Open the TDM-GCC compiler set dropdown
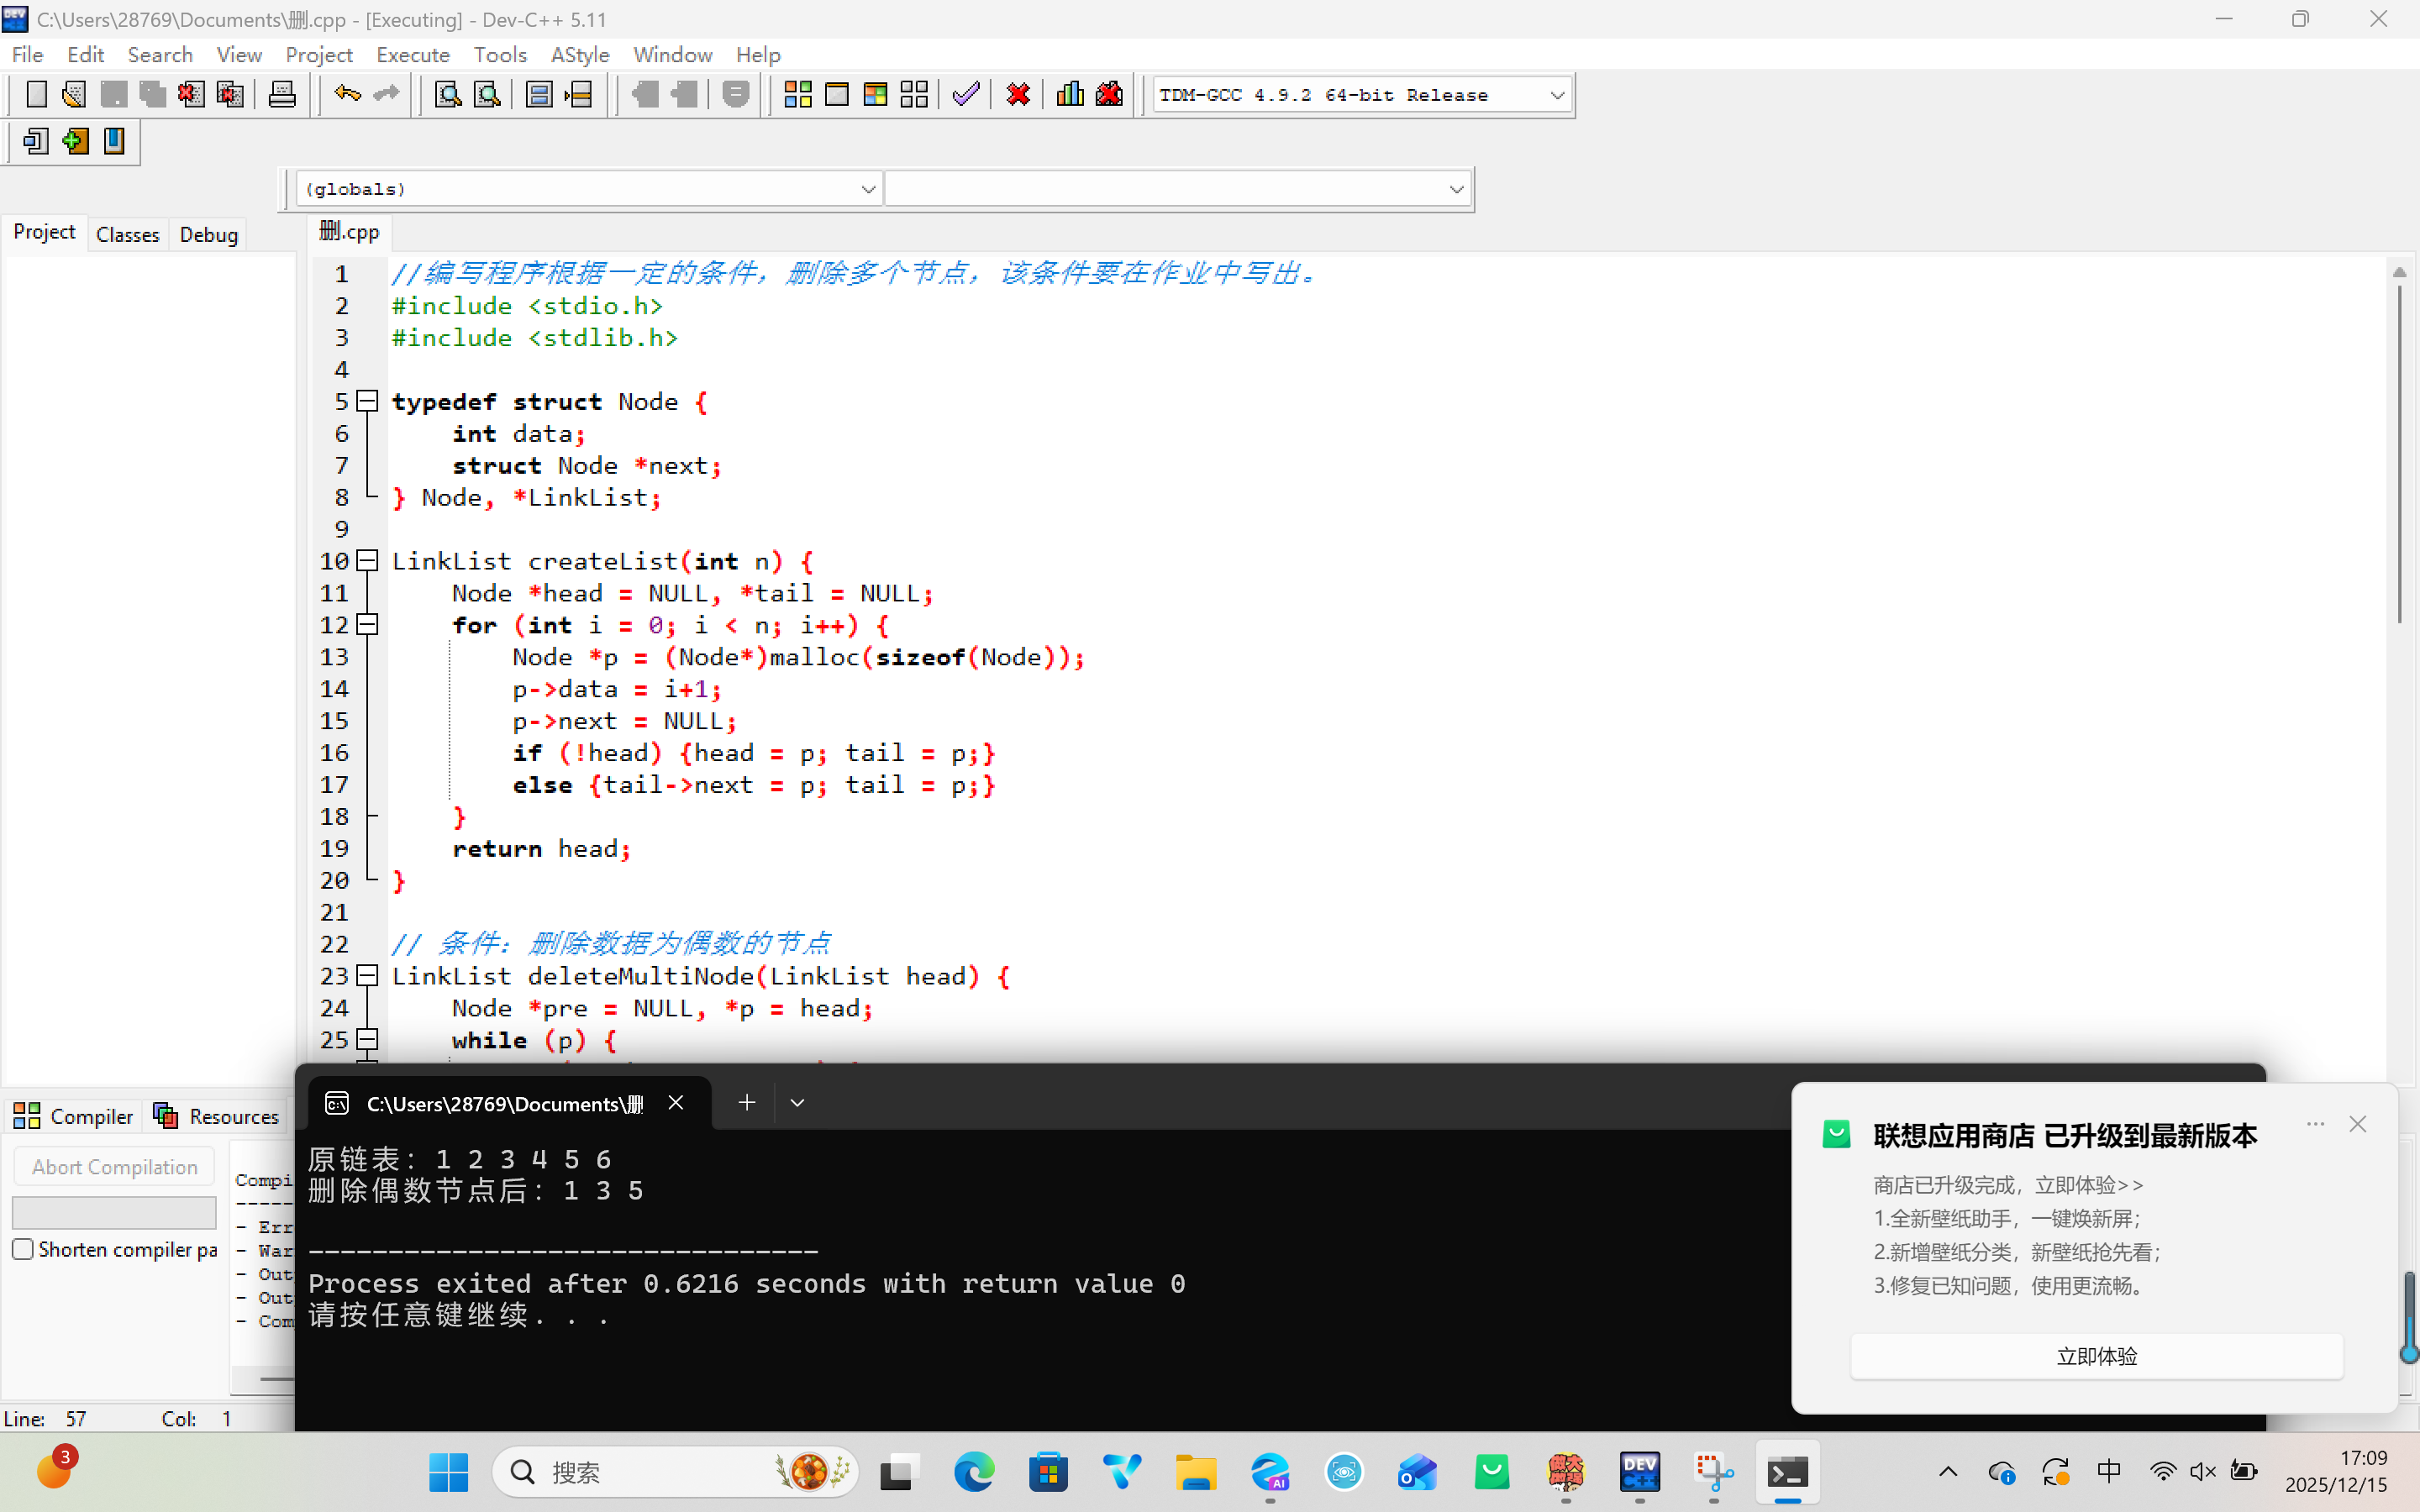Image resolution: width=2420 pixels, height=1512 pixels. point(1556,95)
